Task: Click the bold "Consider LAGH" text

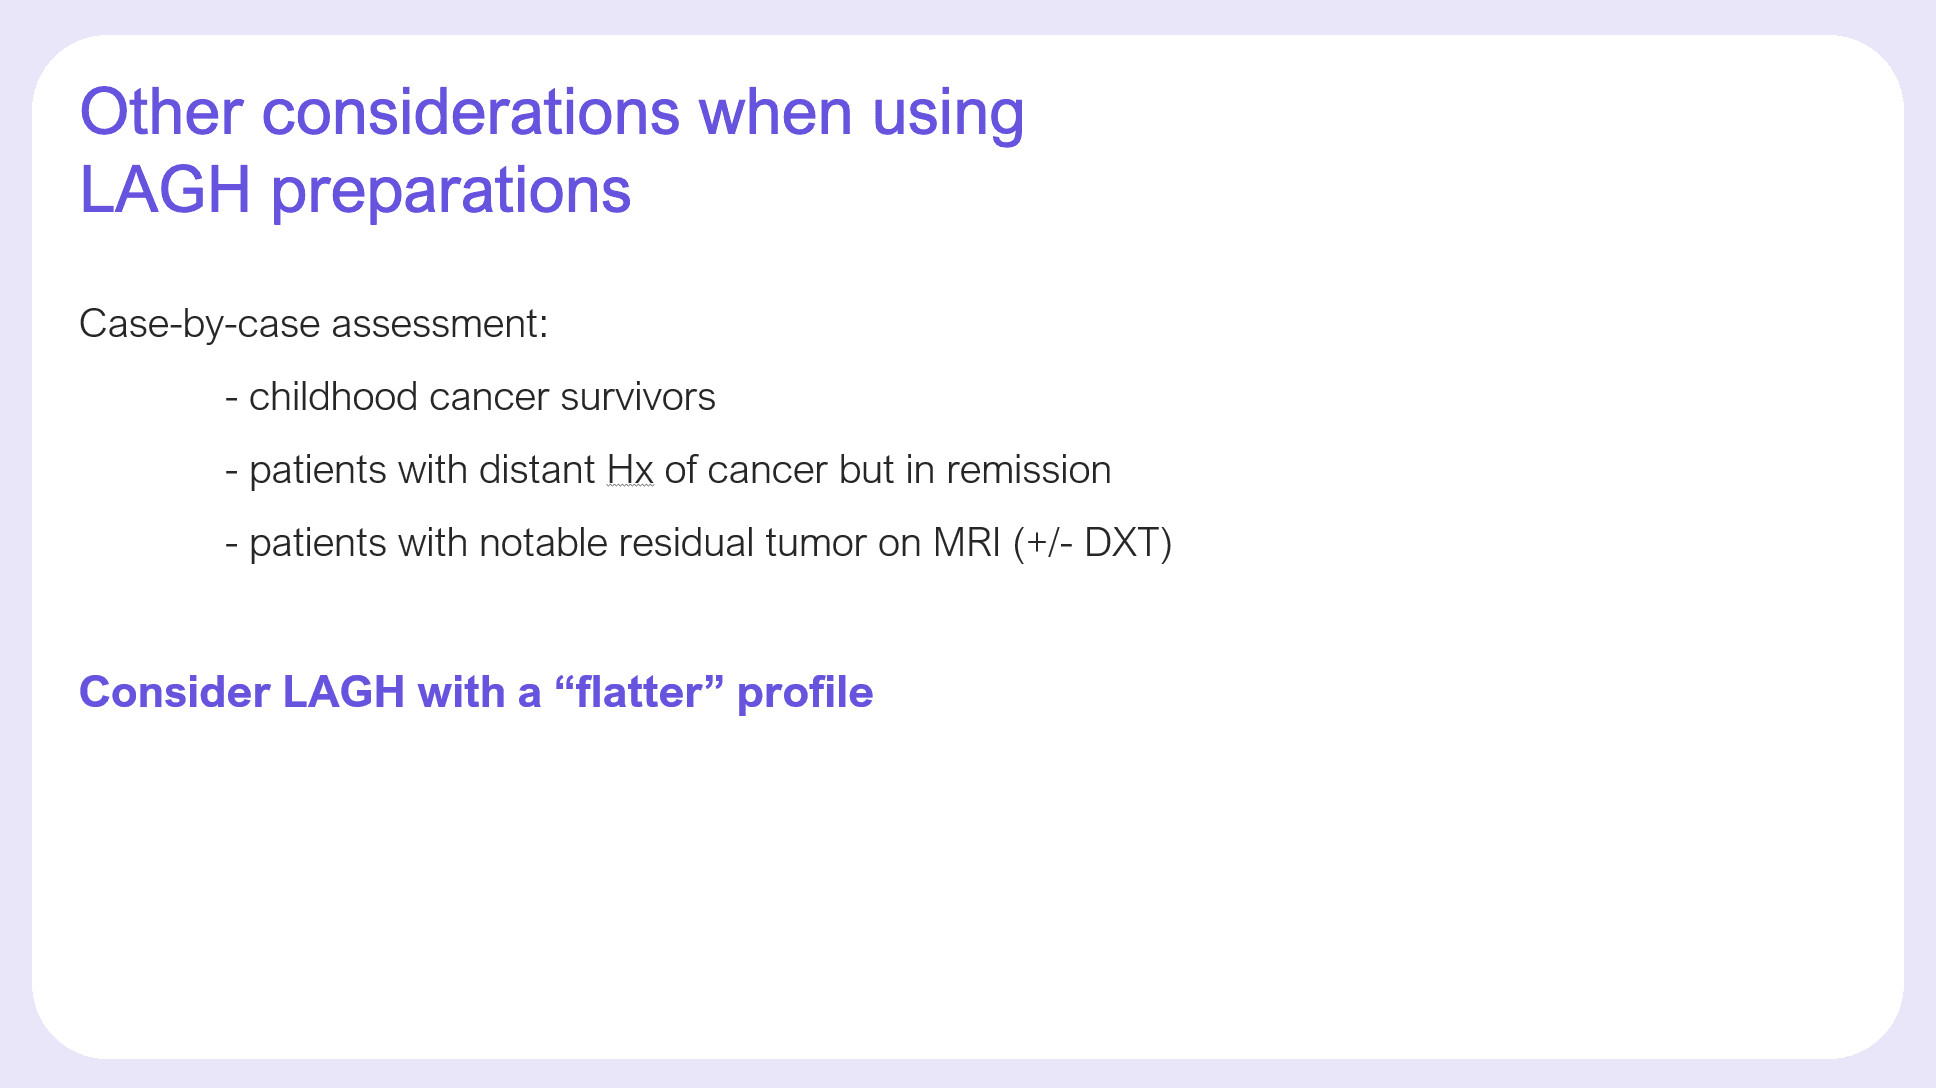Action: click(242, 692)
